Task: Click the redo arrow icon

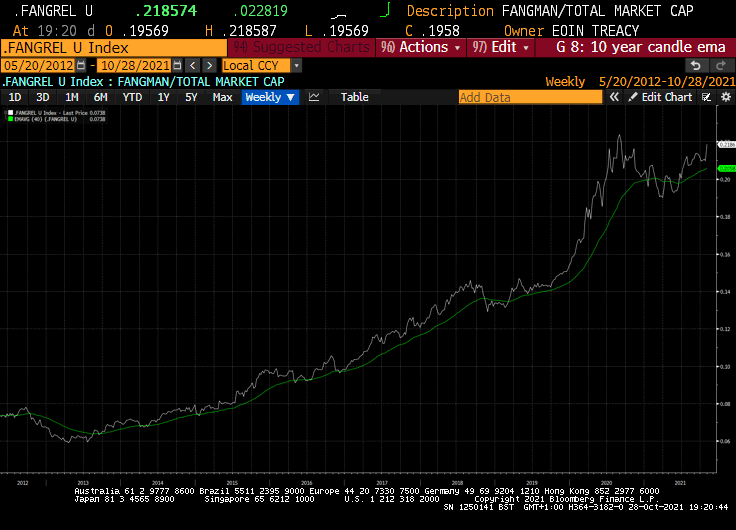Action: [721, 66]
